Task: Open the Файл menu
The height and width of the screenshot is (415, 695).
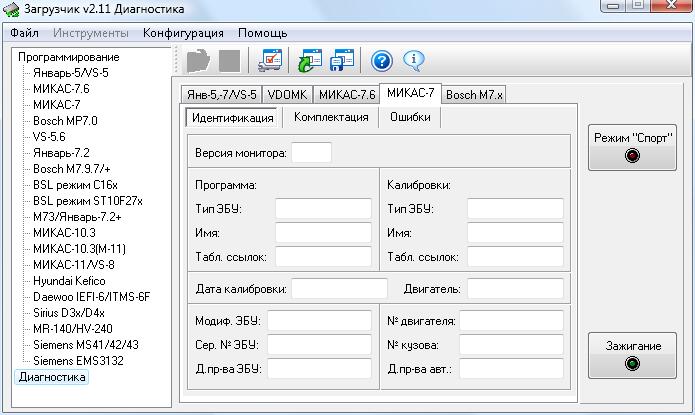Action: point(24,33)
